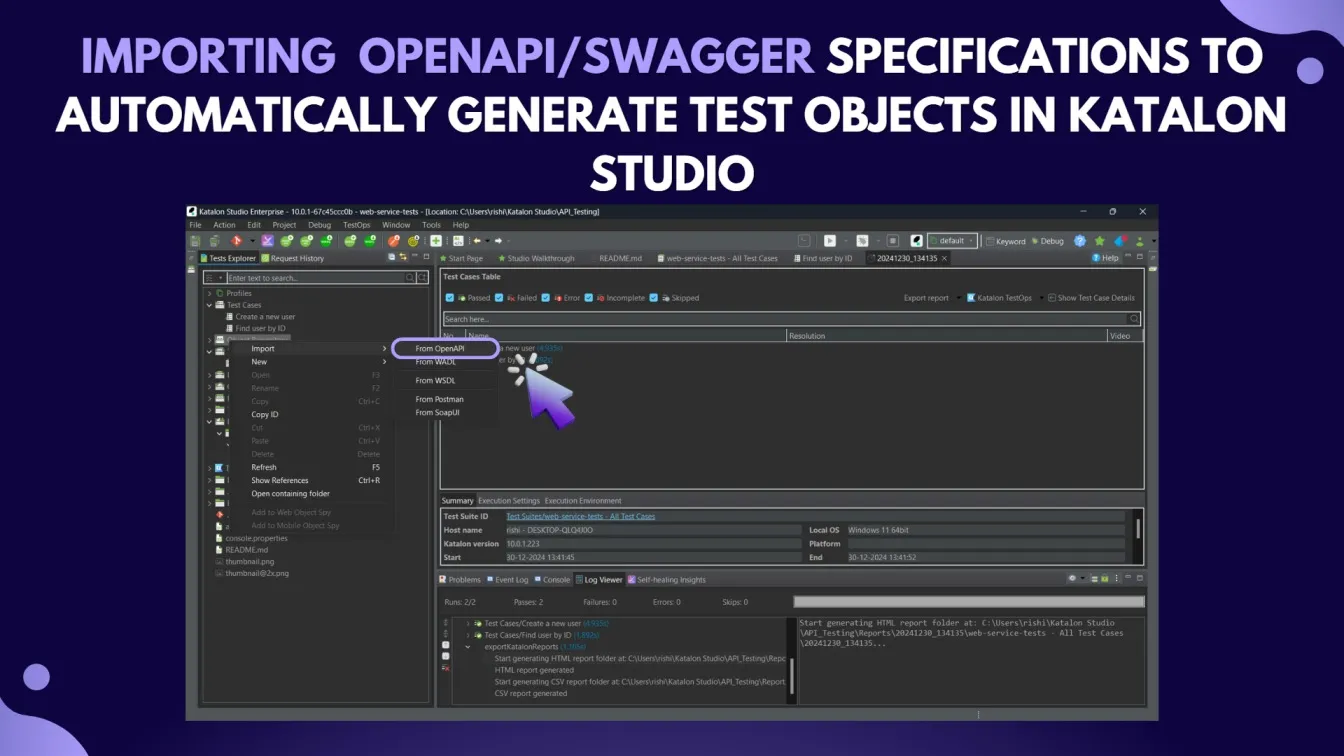Collapse the Test Cases tree node
This screenshot has width=1344, height=756.
click(210, 305)
